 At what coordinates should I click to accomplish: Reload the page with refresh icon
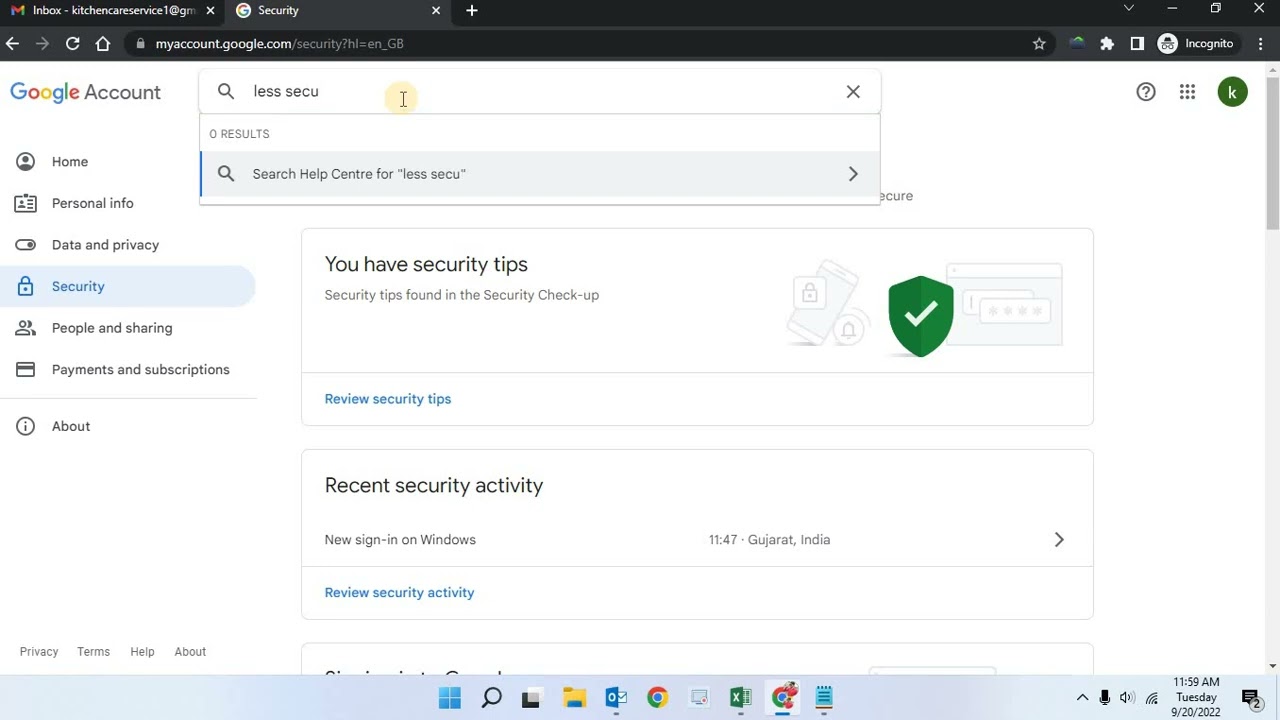[72, 44]
